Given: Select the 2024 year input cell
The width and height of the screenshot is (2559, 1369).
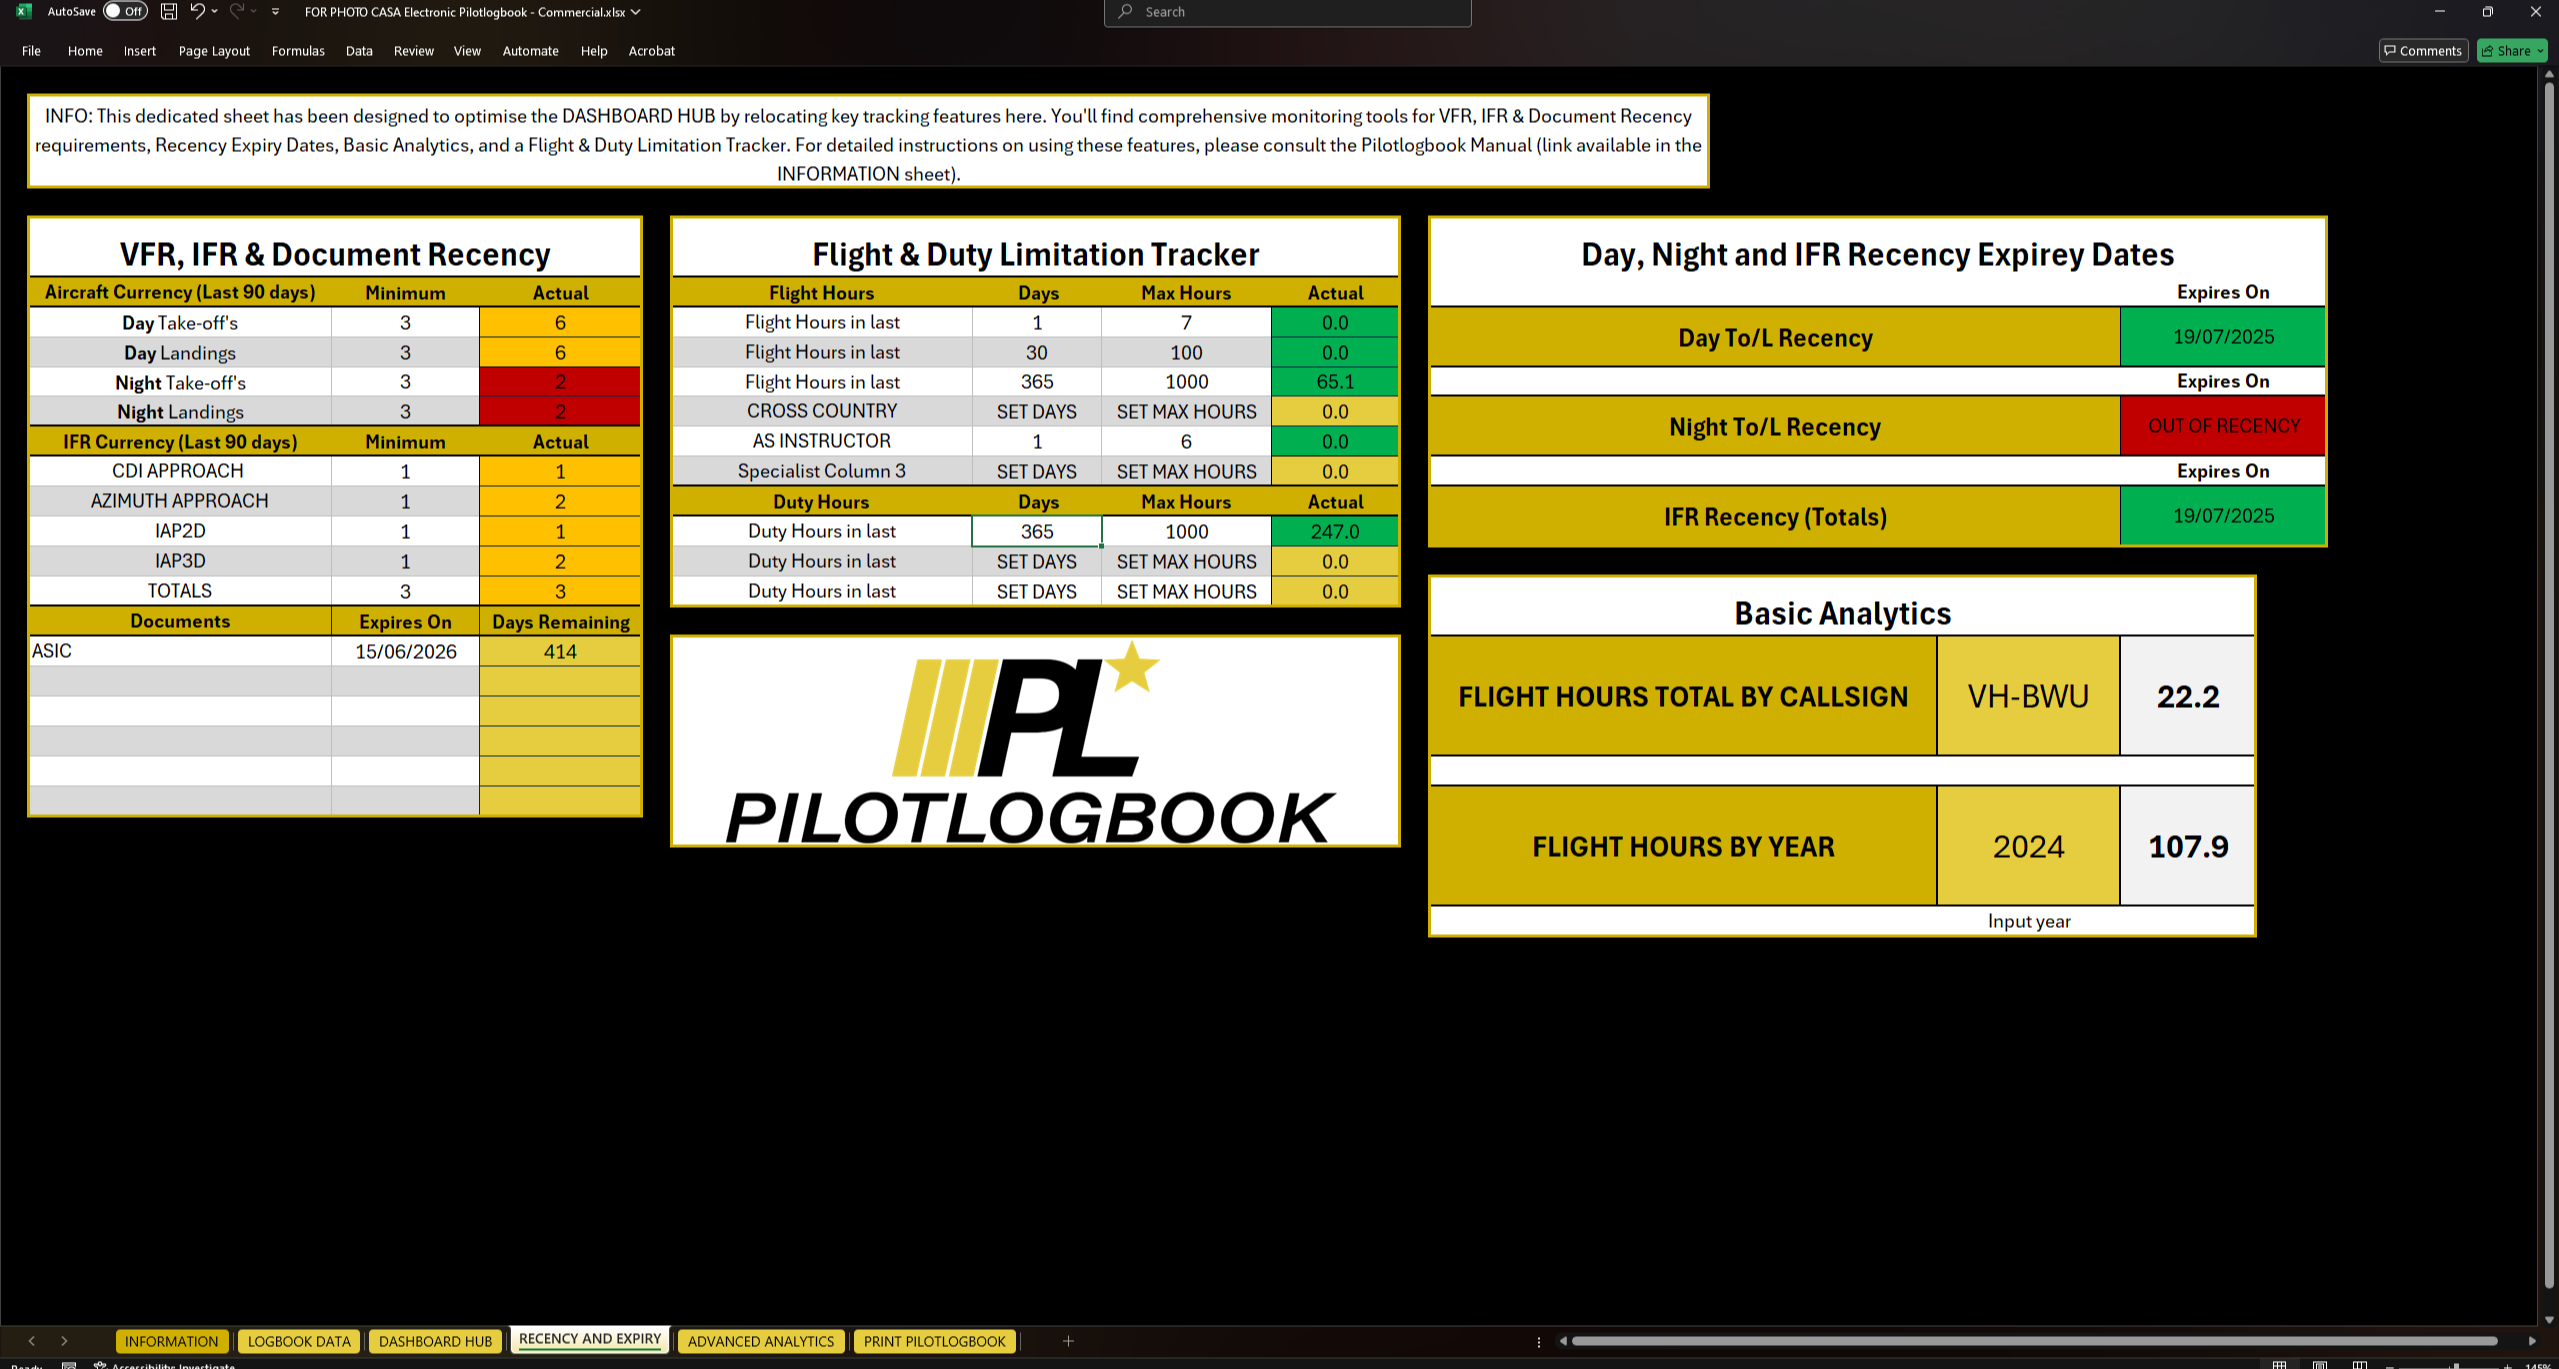Looking at the screenshot, I should tap(2028, 846).
